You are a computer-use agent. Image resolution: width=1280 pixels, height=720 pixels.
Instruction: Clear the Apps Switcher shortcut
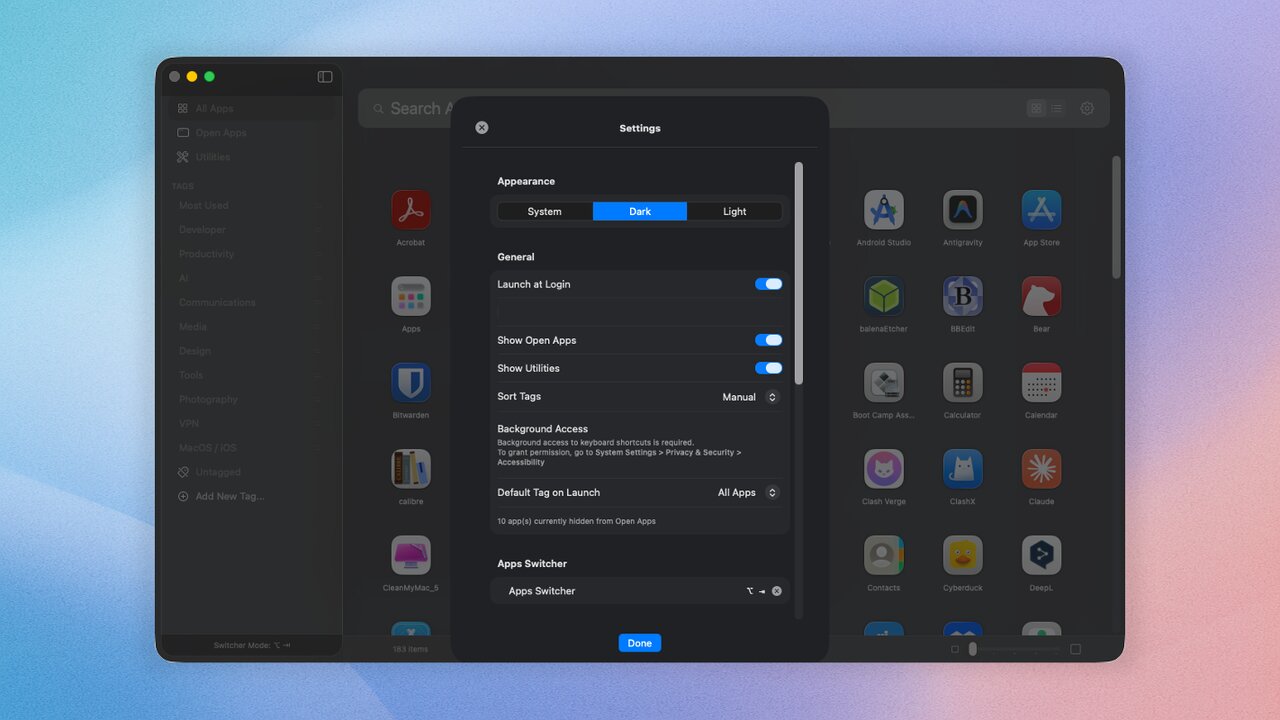777,591
